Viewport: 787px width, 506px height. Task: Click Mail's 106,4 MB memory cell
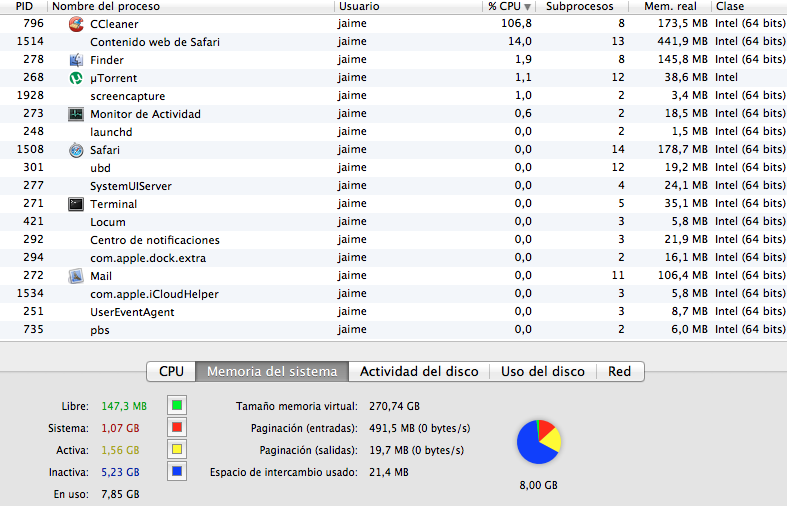682,276
